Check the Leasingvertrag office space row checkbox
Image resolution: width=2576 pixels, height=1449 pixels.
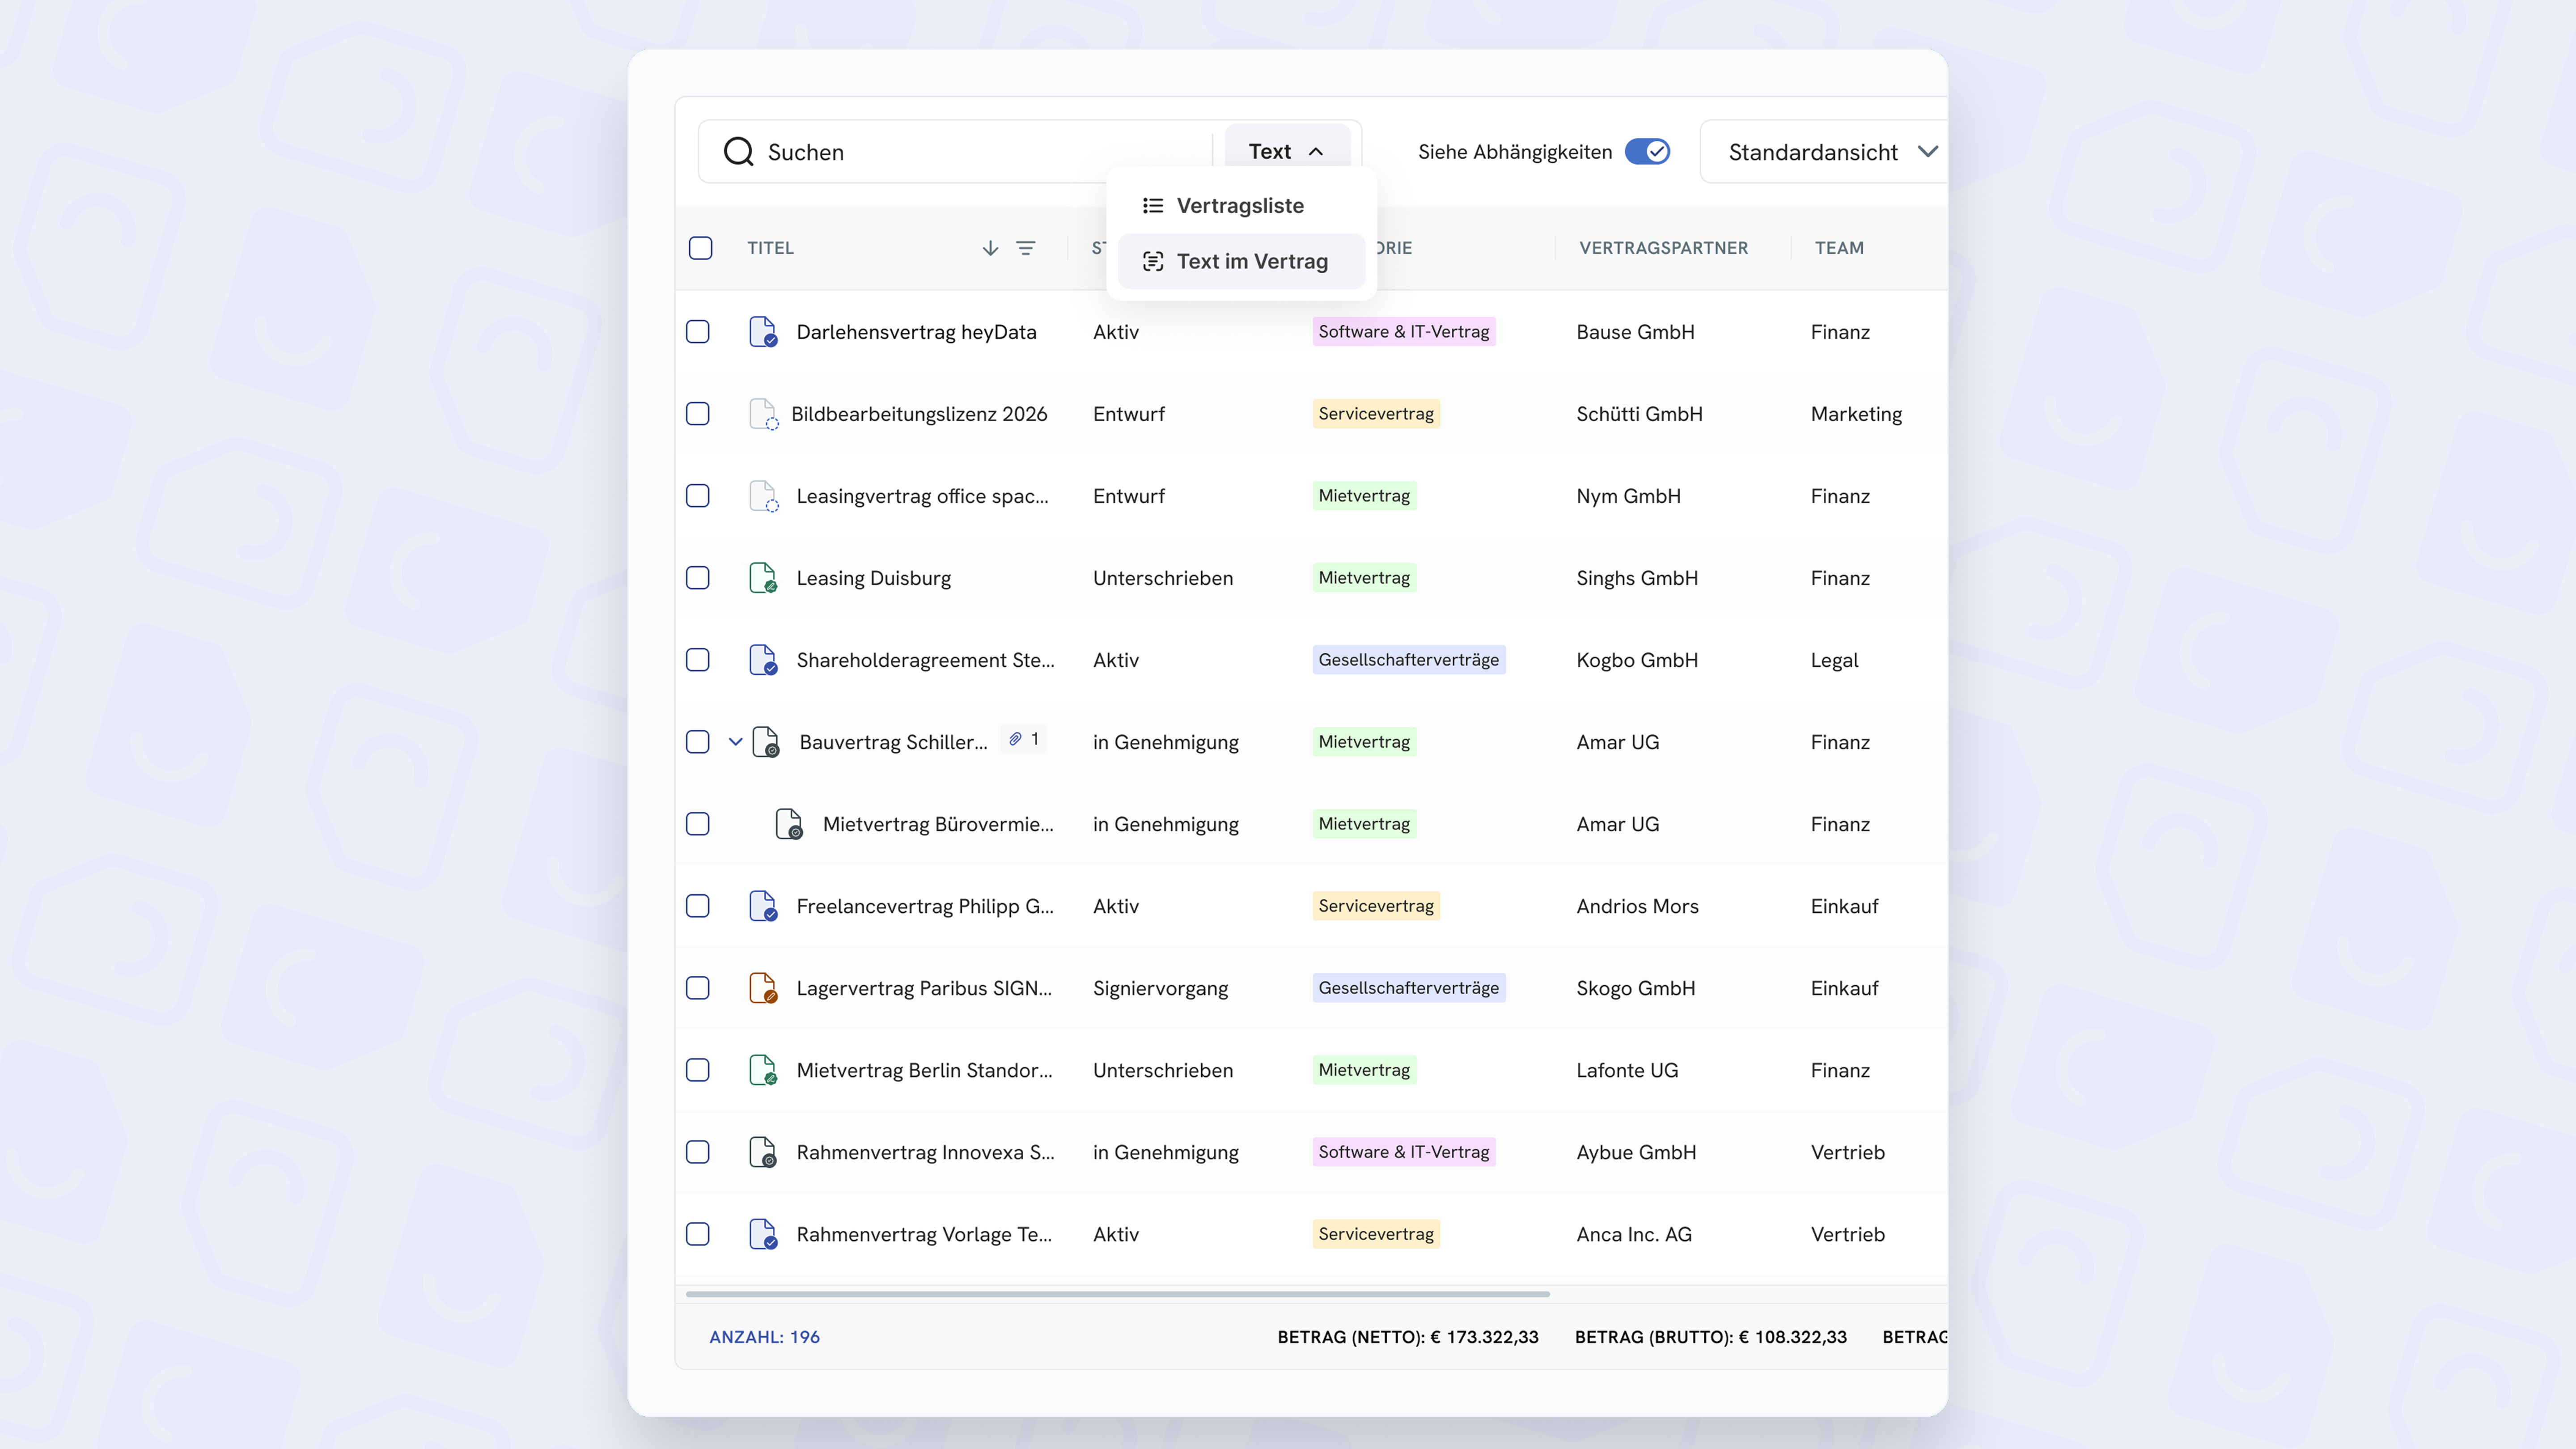pos(698,496)
